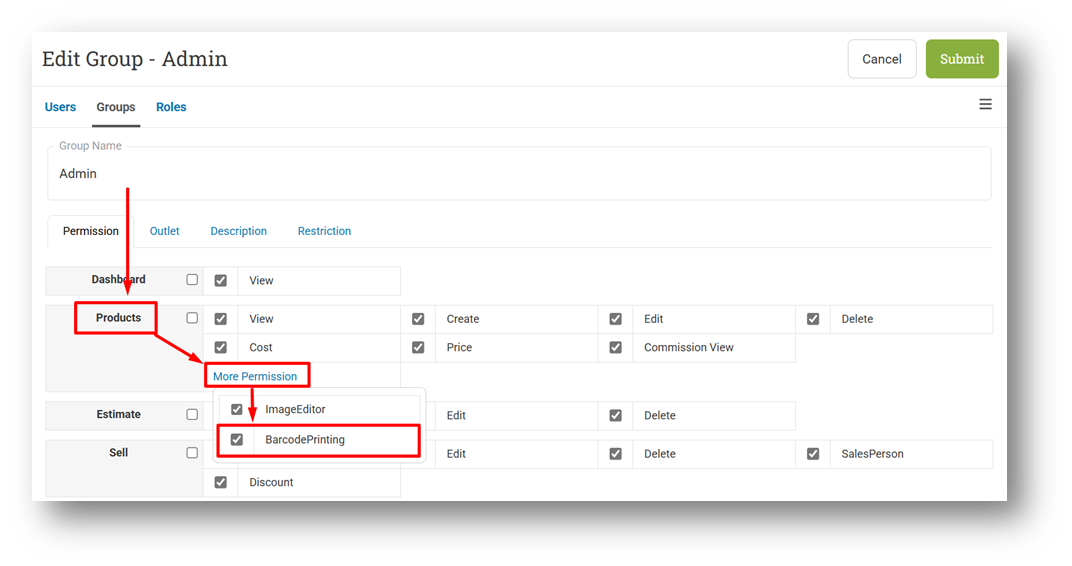Click the SalesPerson label

tap(872, 454)
